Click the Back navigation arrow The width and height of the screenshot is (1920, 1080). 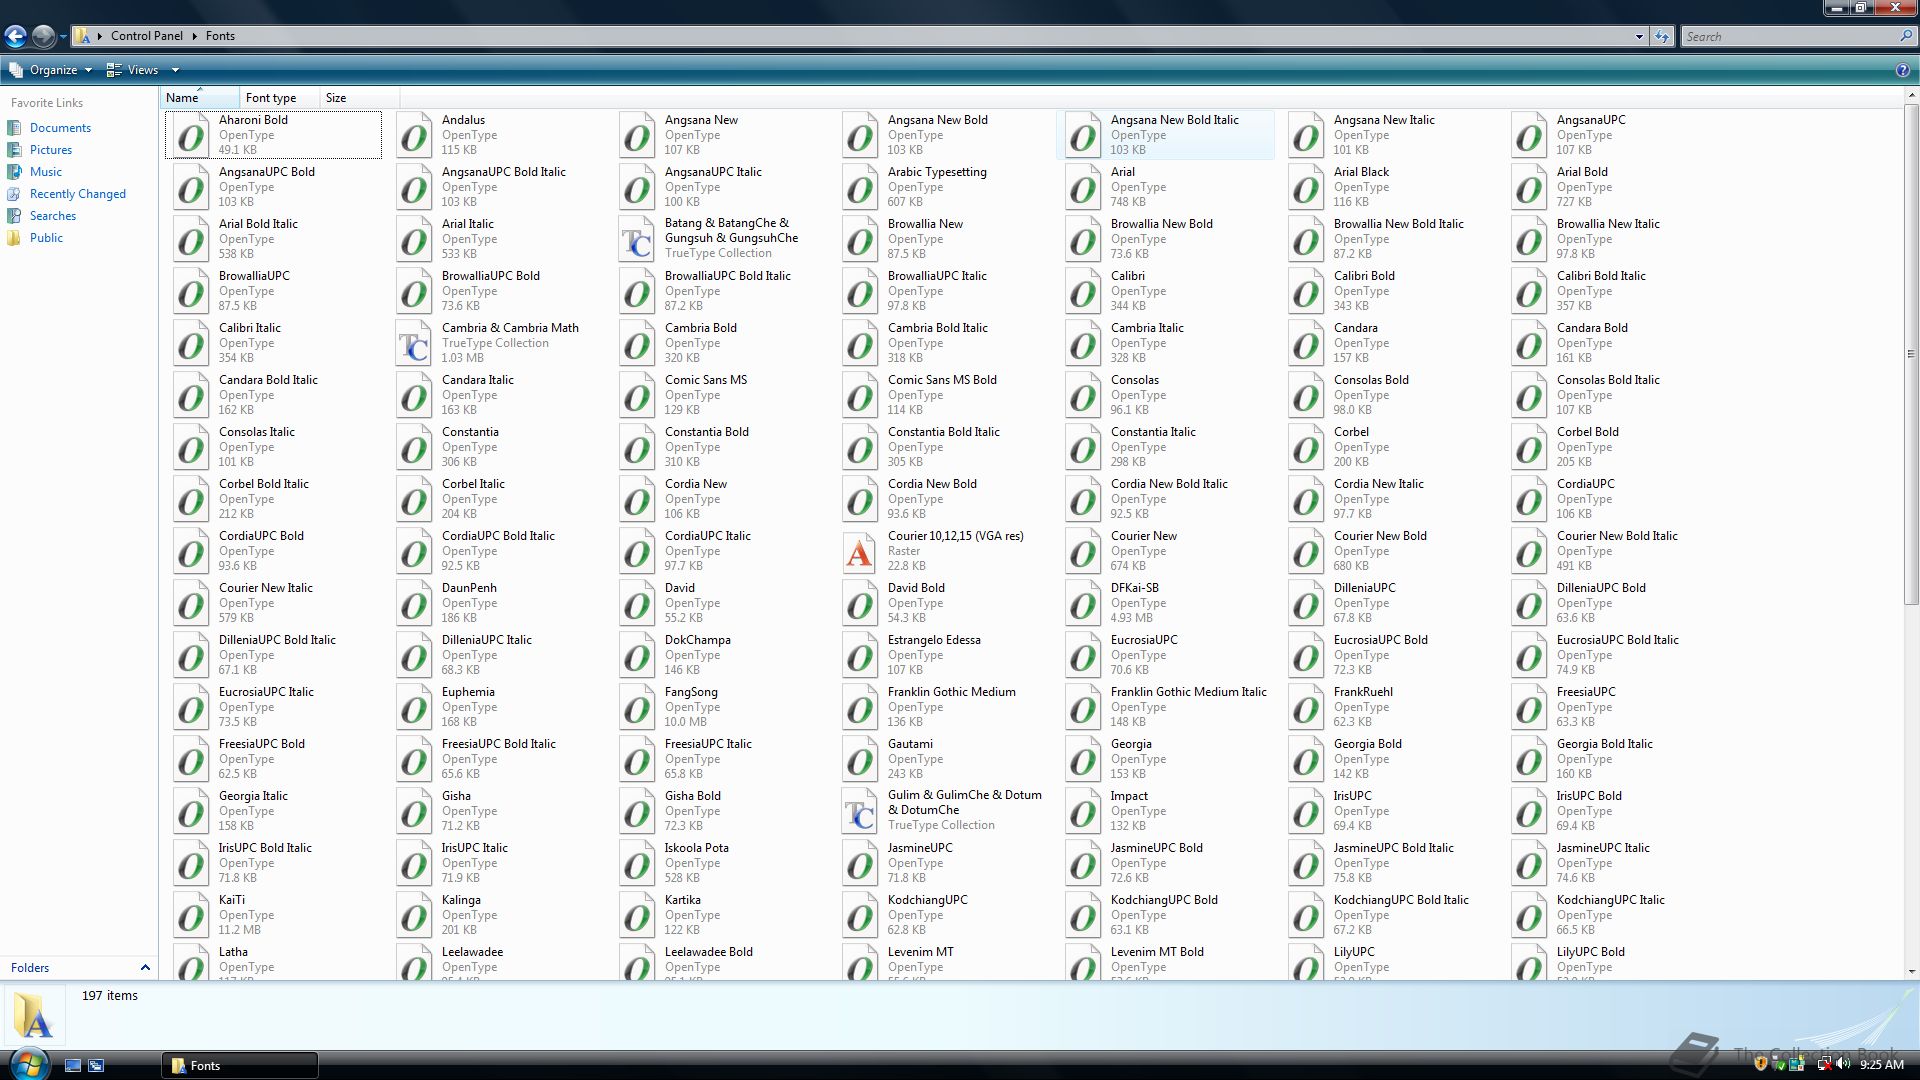15,36
